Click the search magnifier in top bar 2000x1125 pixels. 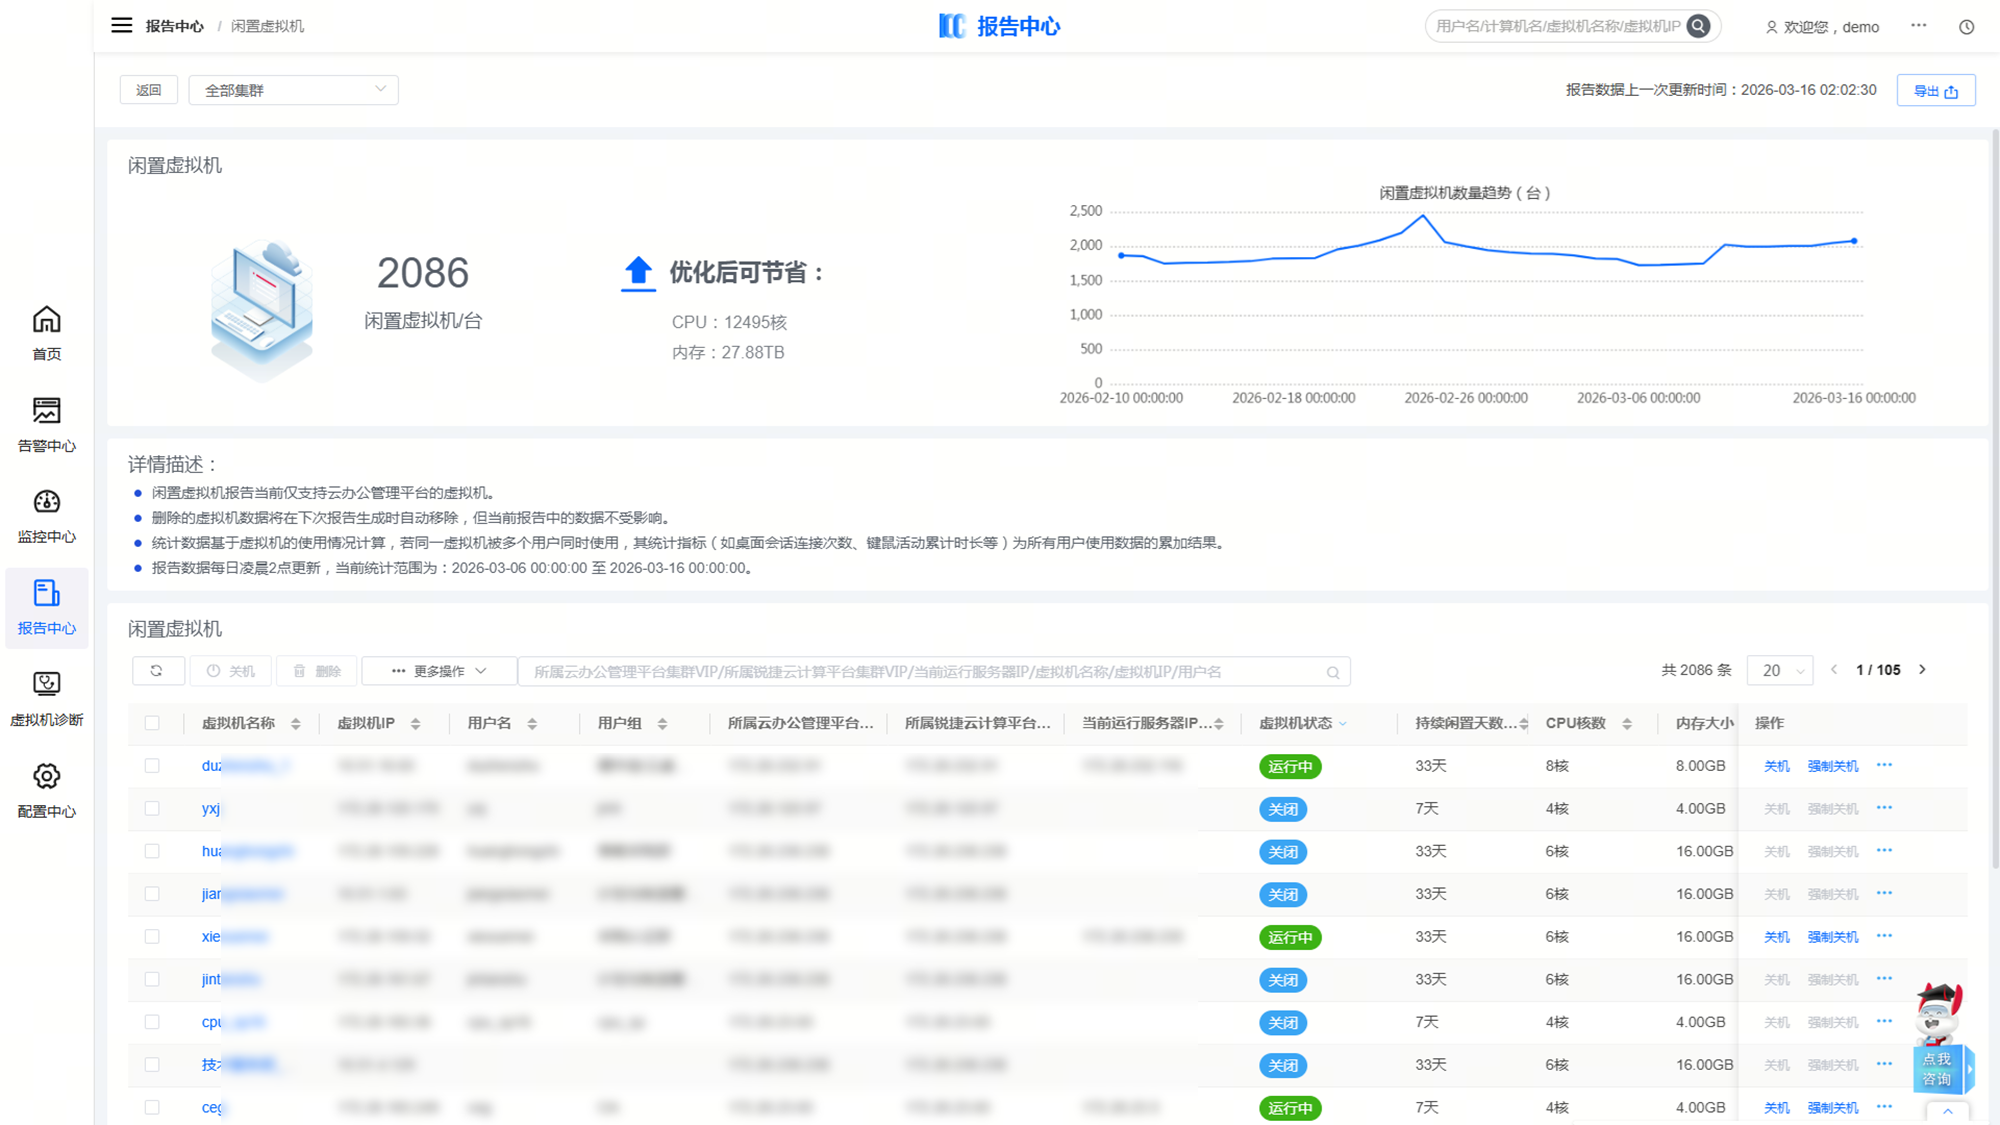pyautogui.click(x=1698, y=27)
